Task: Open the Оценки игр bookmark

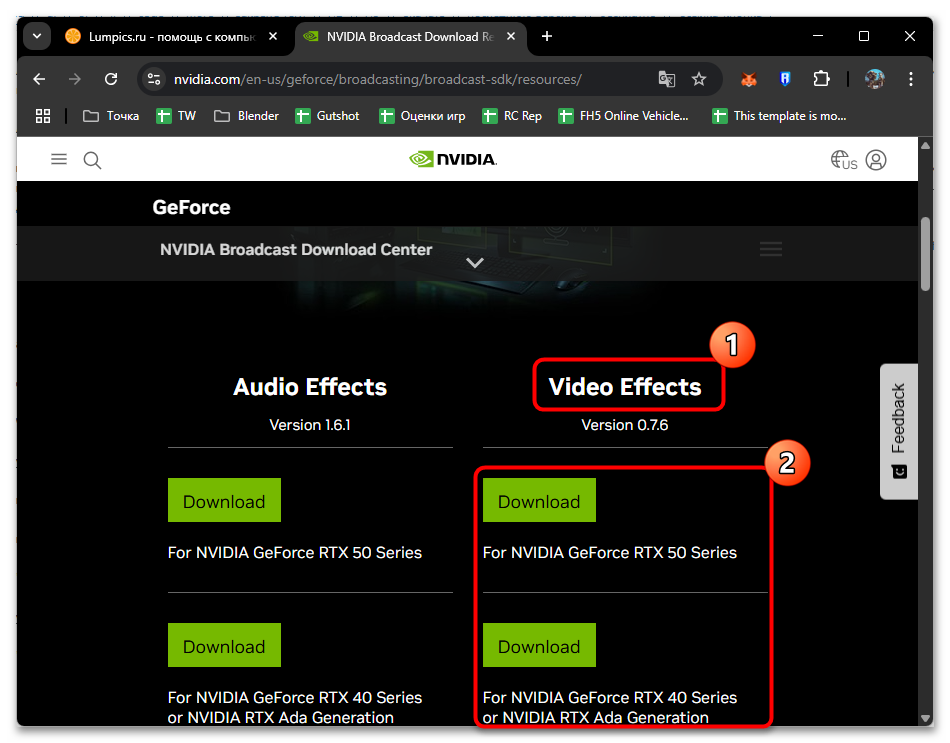Action: point(422,116)
